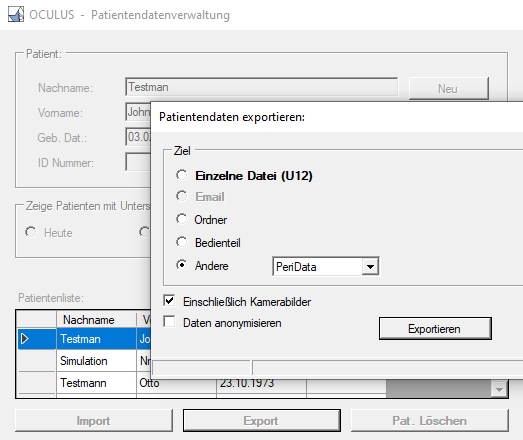Click the Nachname input field containing Testman
523x440 pixels.
click(x=262, y=87)
